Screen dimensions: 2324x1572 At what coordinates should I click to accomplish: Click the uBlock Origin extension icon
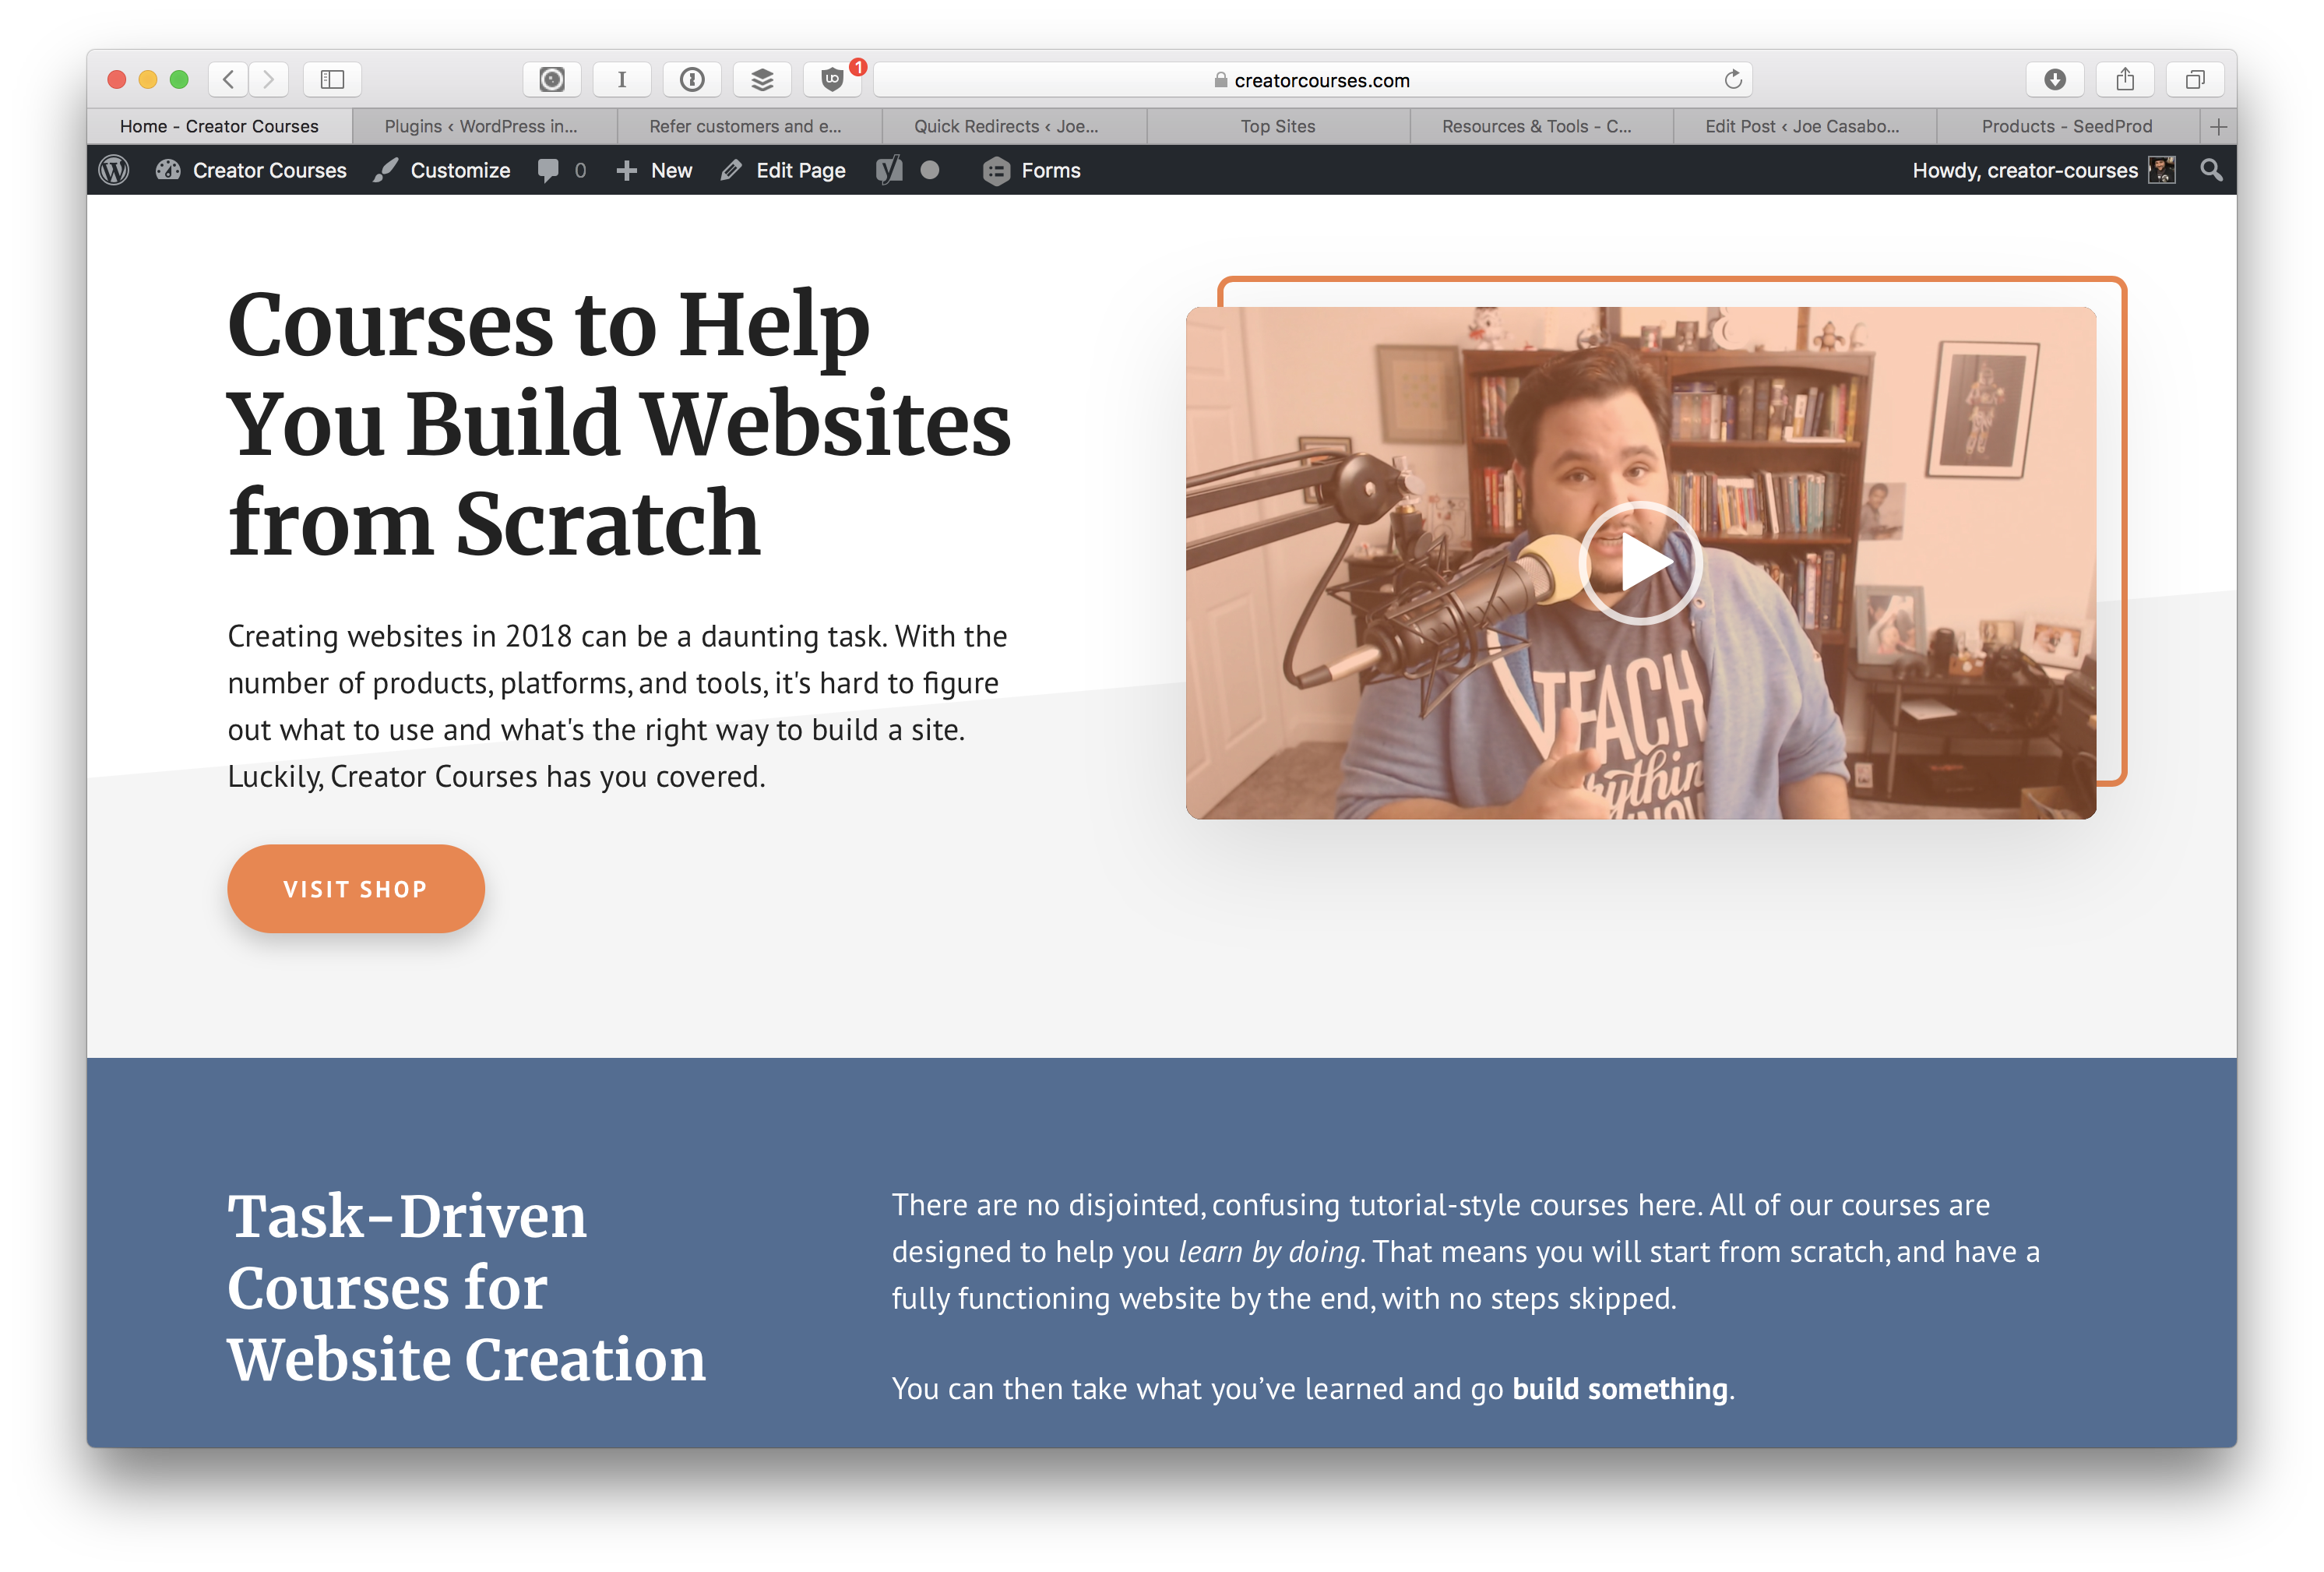tap(832, 79)
